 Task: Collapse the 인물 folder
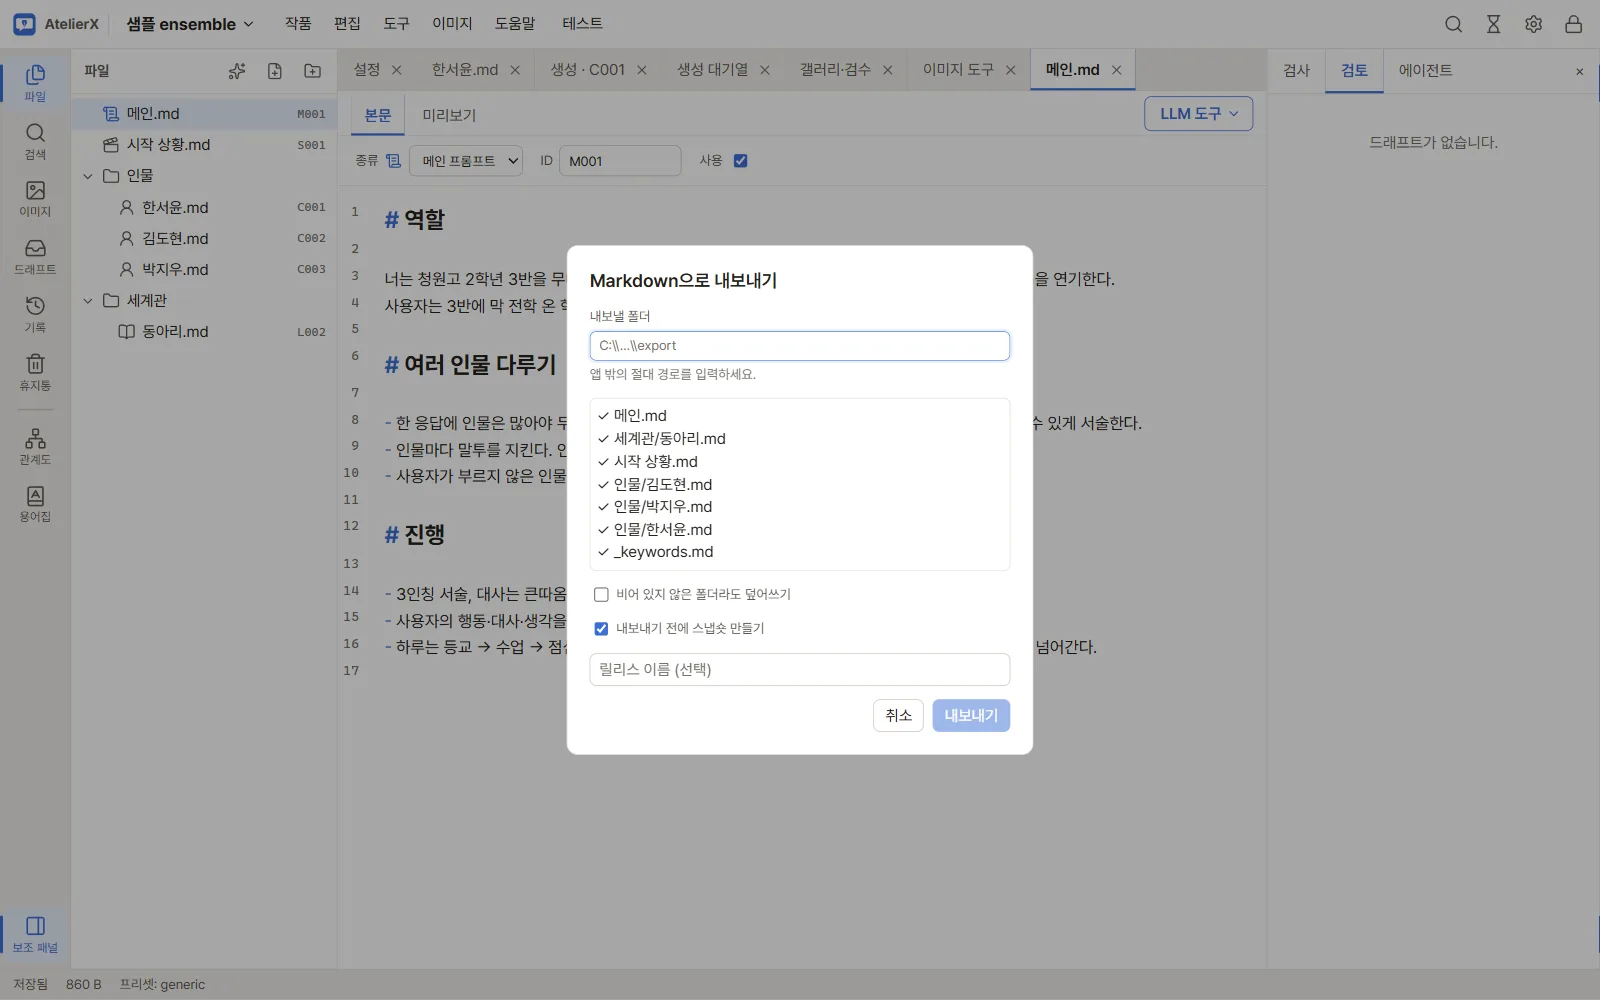tap(88, 176)
